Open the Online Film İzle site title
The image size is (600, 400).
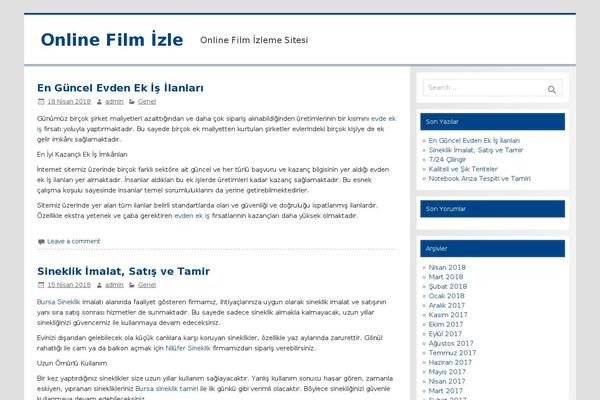[112, 40]
